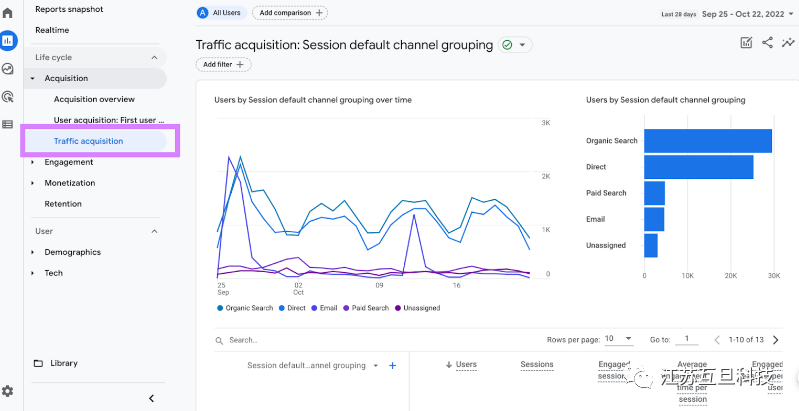Click the Share this report icon
Image resolution: width=799 pixels, height=411 pixels.
pos(768,43)
